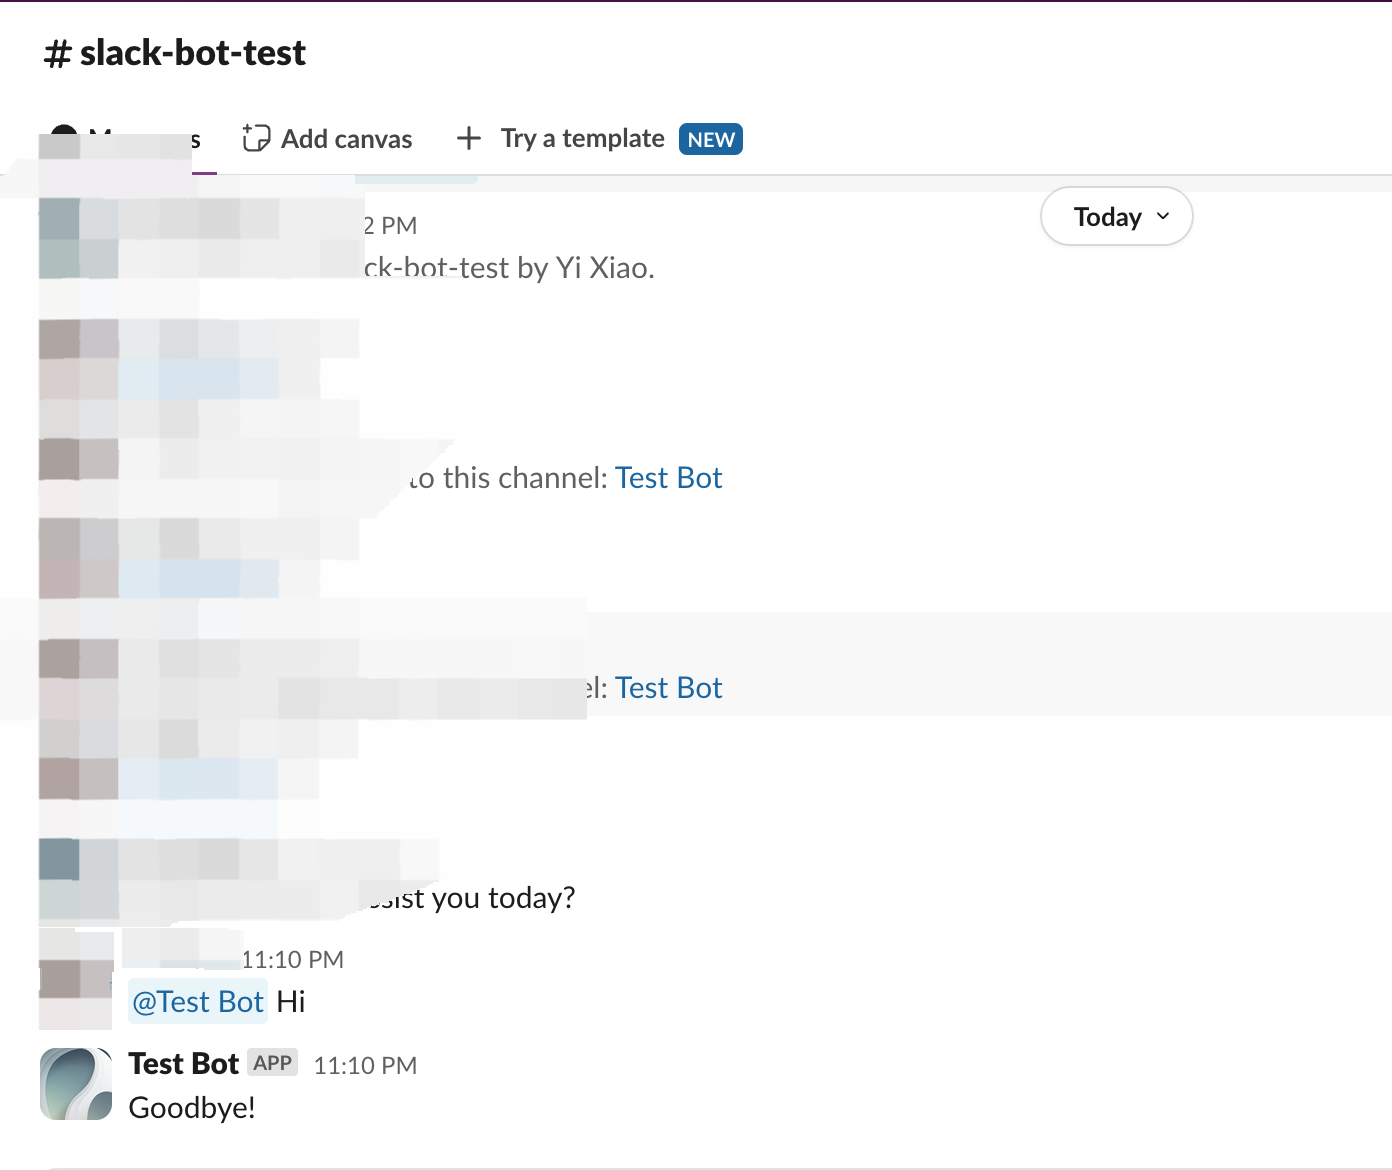Click the Test Bot avatar image

click(76, 1083)
